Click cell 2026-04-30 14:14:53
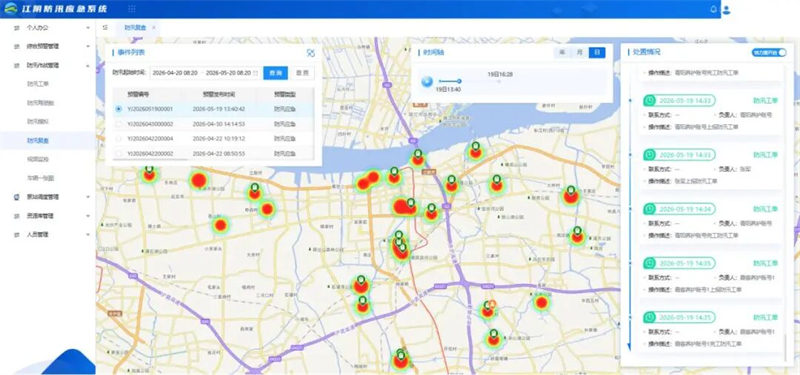Screen dimensions: 800x375 (218, 124)
